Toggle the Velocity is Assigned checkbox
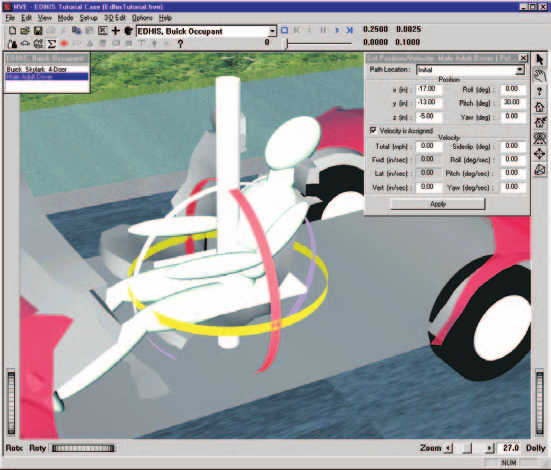Image resolution: width=551 pixels, height=470 pixels. 373,130
